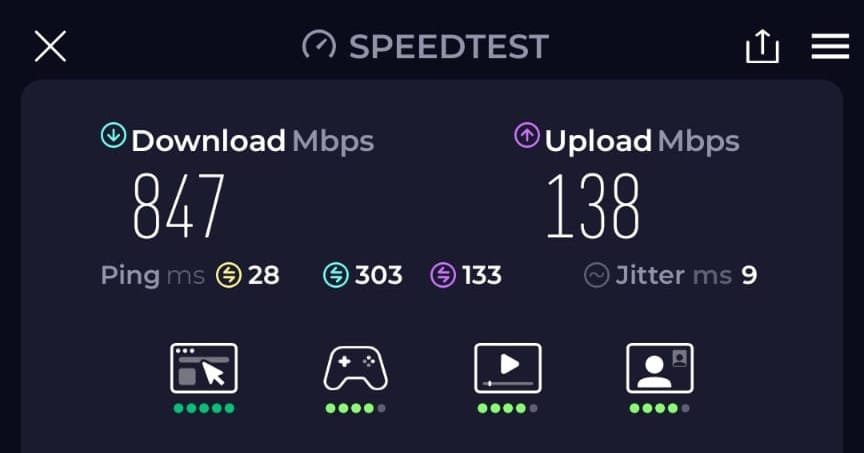Tap the Ping ms label

pyautogui.click(x=153, y=276)
